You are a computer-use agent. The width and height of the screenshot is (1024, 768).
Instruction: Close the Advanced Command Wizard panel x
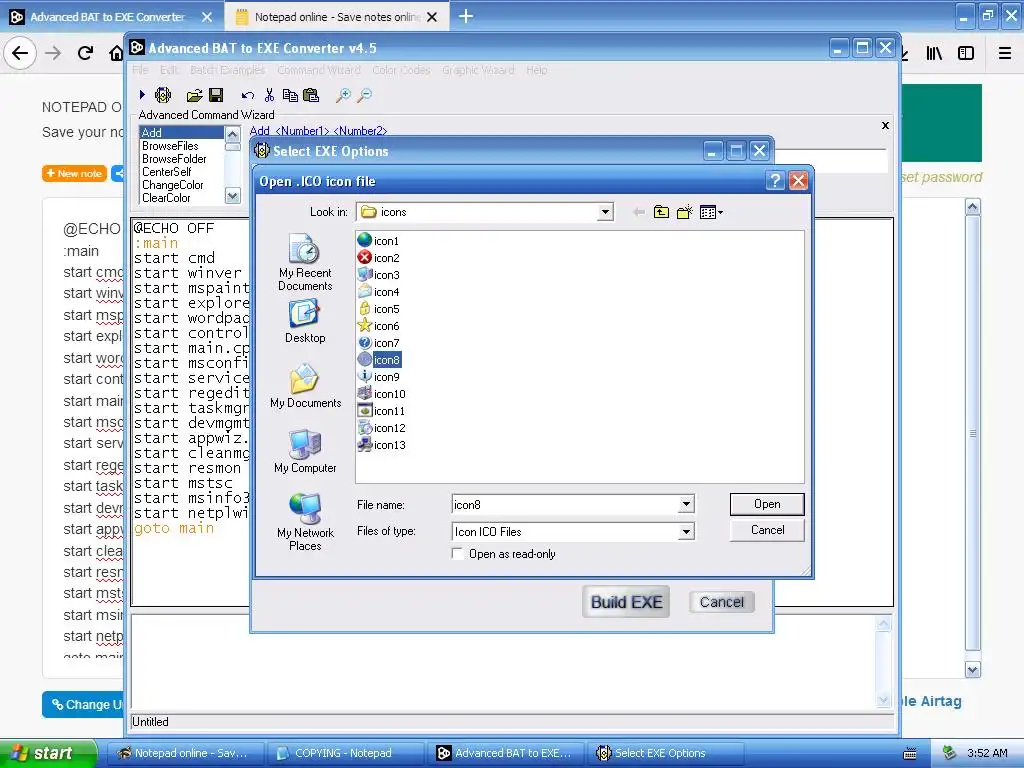885,125
